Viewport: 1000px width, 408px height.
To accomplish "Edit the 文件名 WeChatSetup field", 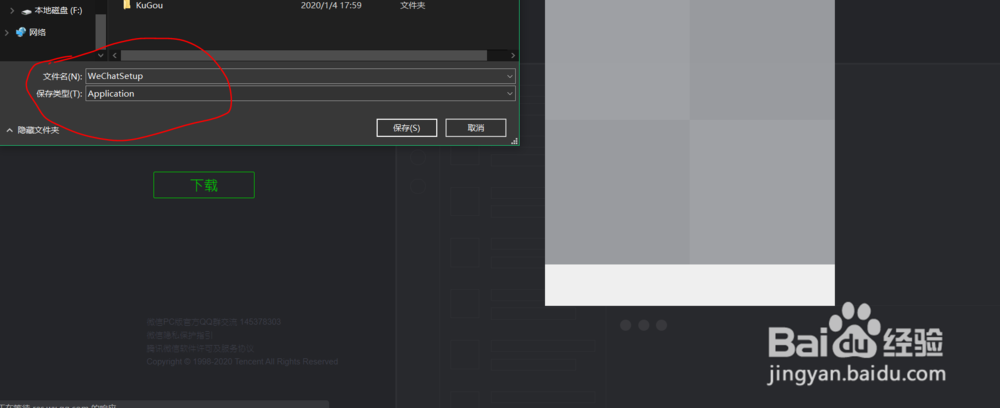I will pos(300,76).
